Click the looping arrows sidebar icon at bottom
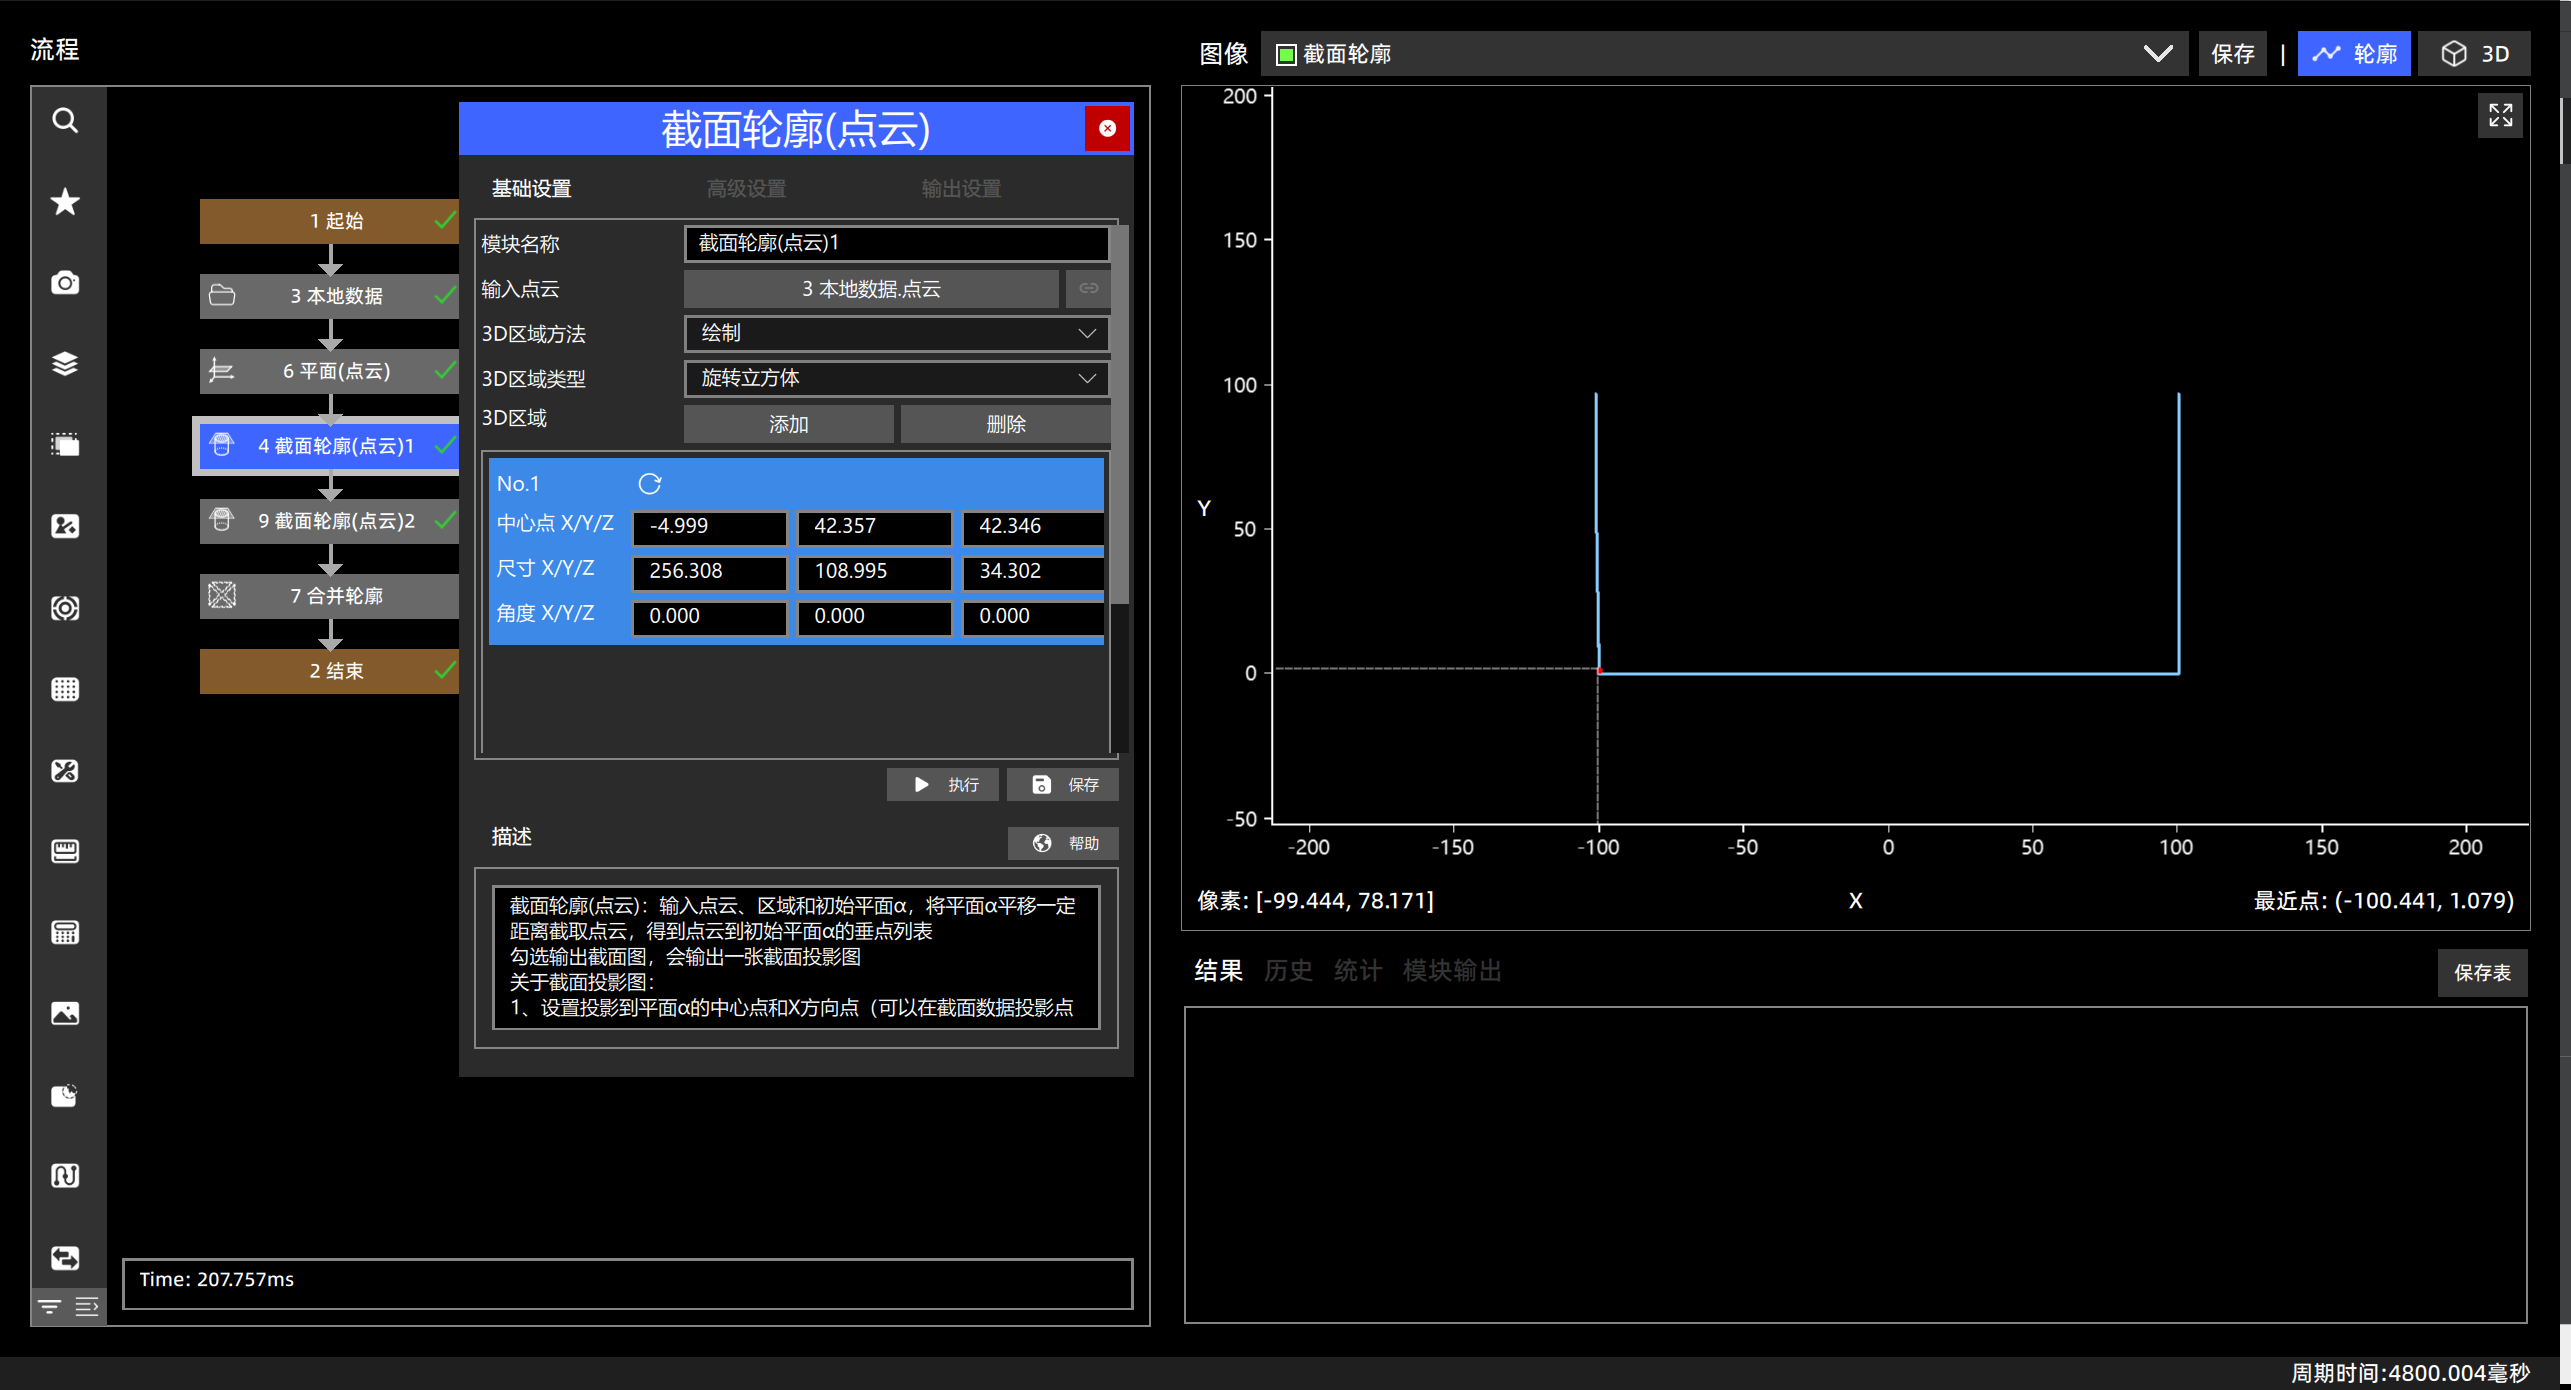This screenshot has height=1390, width=2571. (65, 1257)
